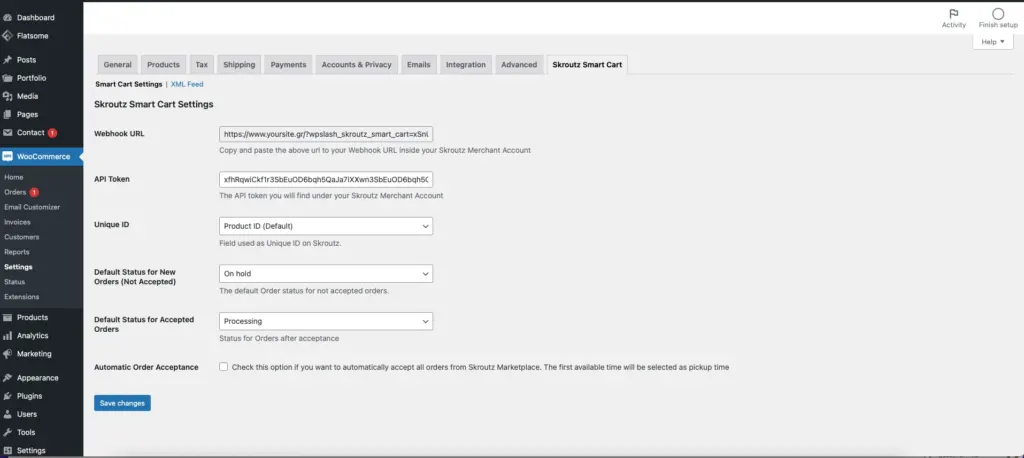Screen dimensions: 1024x458
Task: Click the Users person icon
Action: tap(7, 414)
